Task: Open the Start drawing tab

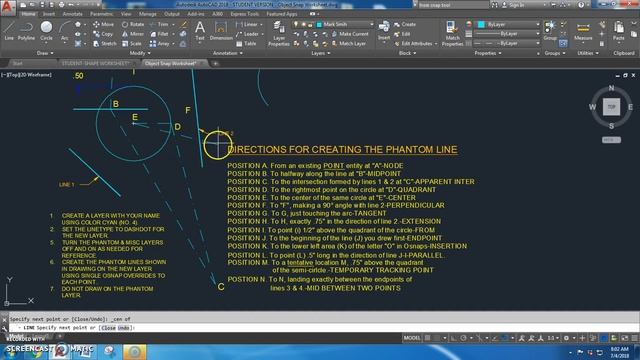Action: pyautogui.click(x=18, y=63)
